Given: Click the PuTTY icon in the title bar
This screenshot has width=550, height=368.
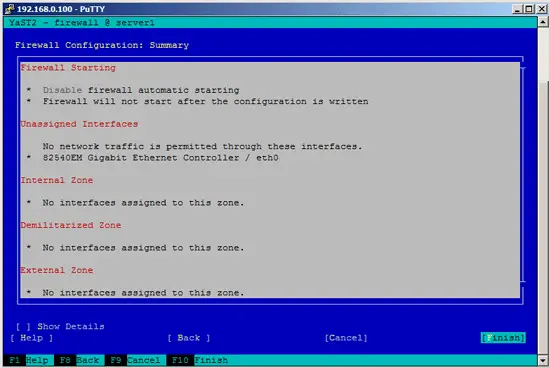Looking at the screenshot, I should 10,9.
